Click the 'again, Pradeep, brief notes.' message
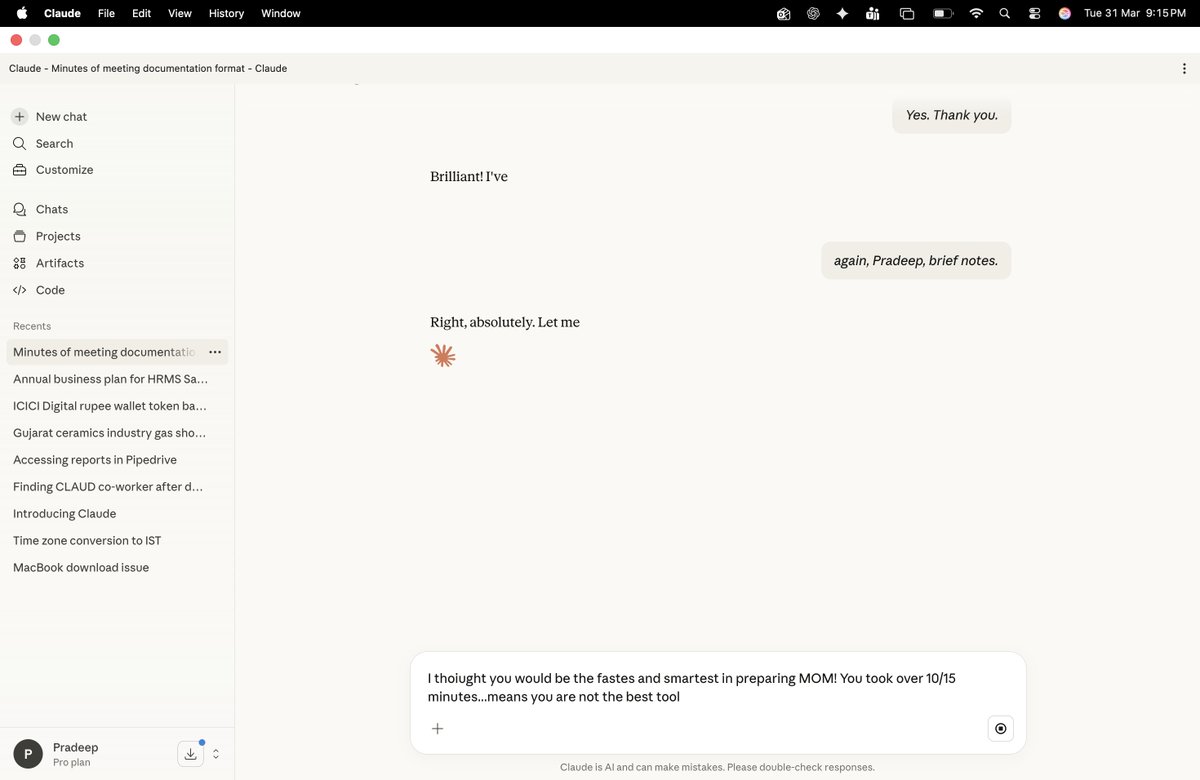Image resolution: width=1200 pixels, height=780 pixels. (916, 261)
